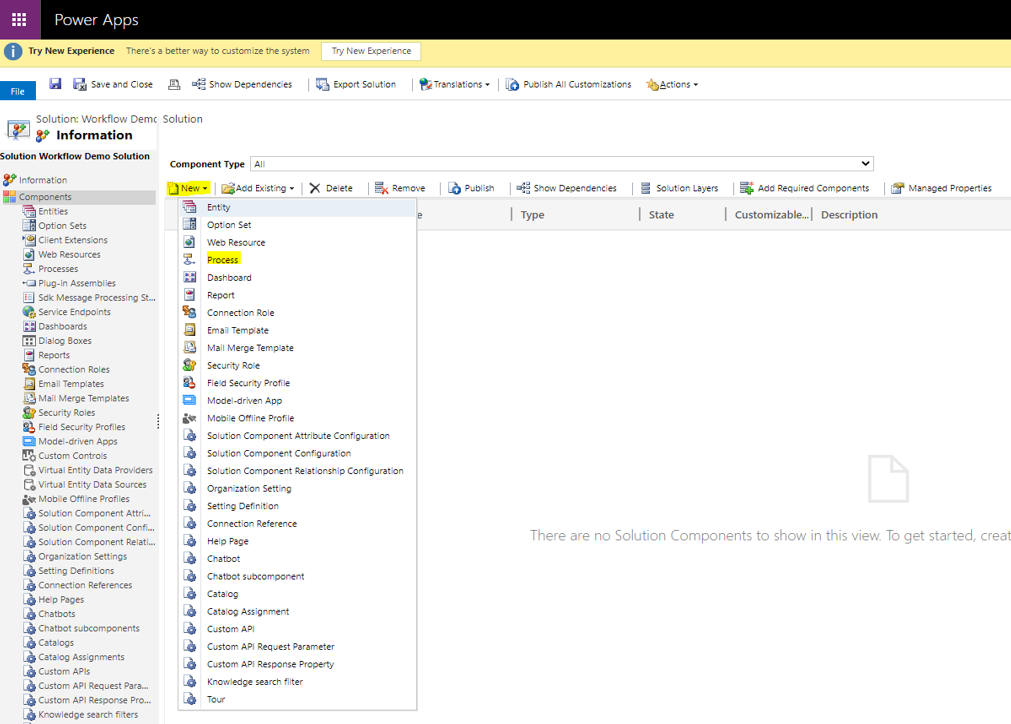Open the Component Type dropdown
Screen dimensions: 1011x724
(562, 163)
